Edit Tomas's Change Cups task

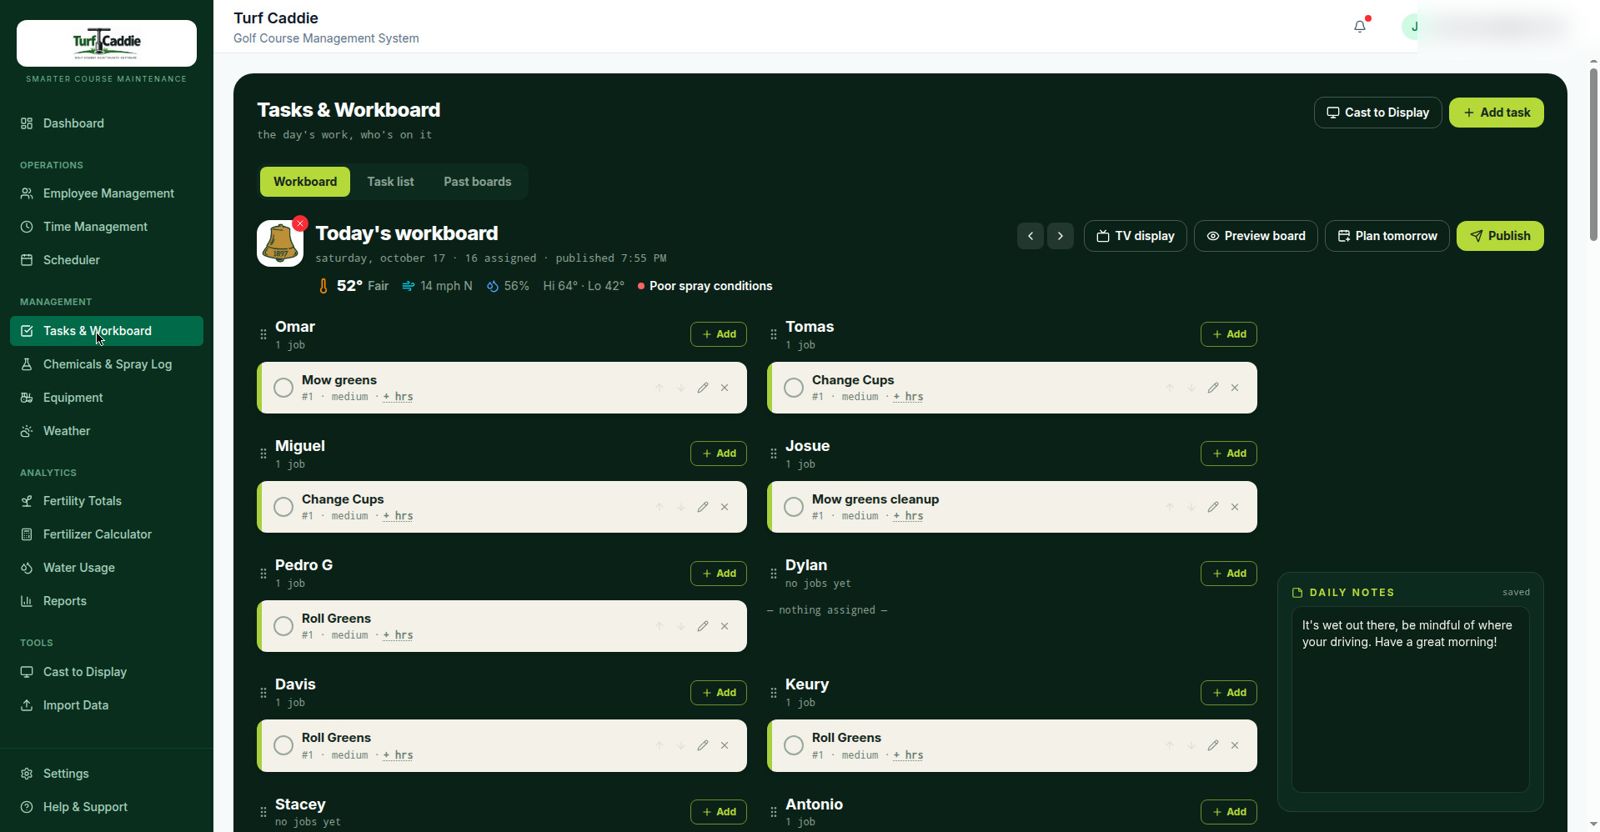pyautogui.click(x=1213, y=388)
